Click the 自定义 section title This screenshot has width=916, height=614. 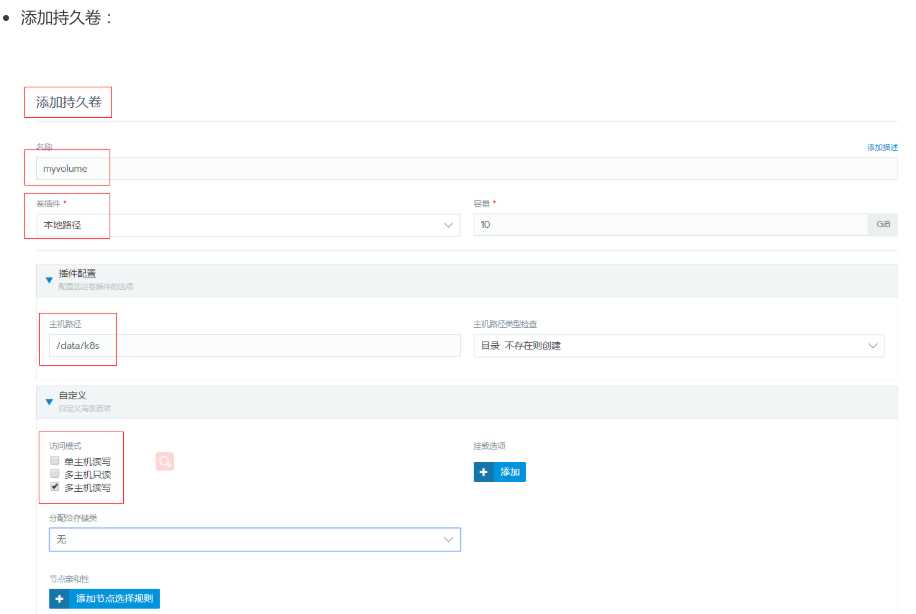72,395
